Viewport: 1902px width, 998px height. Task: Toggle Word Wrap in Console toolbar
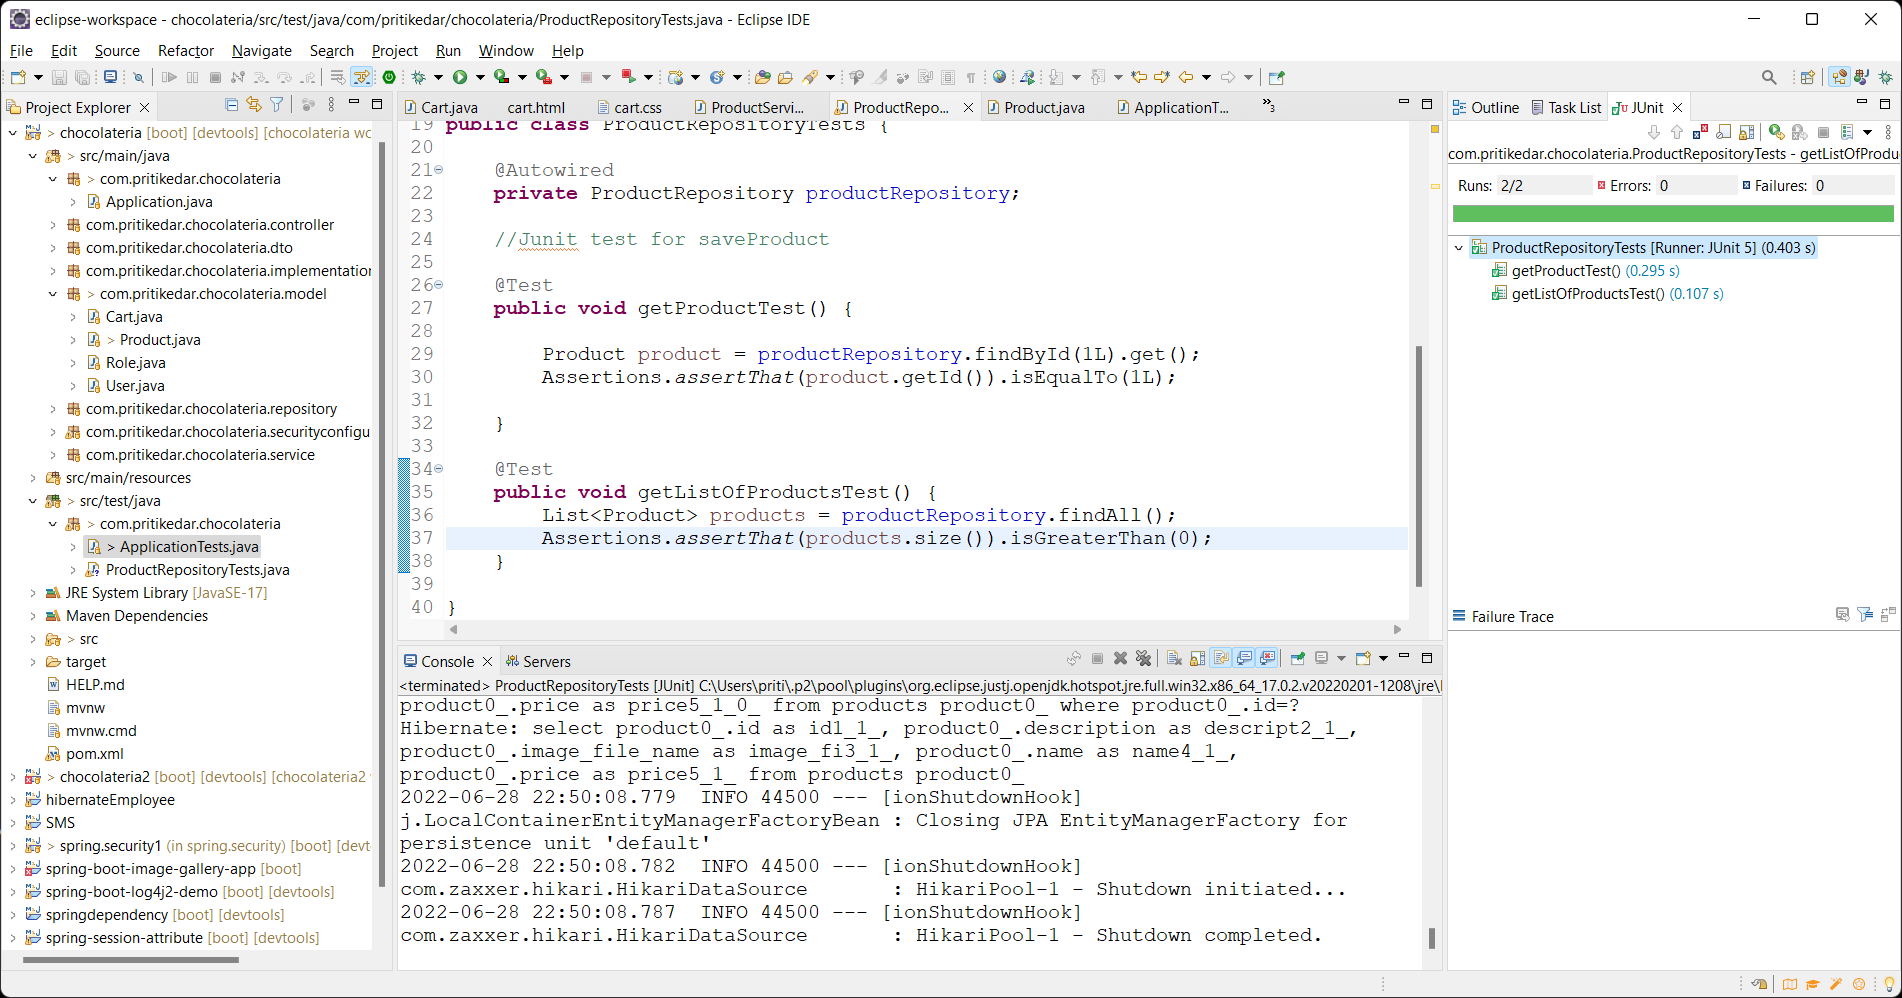click(x=1220, y=658)
